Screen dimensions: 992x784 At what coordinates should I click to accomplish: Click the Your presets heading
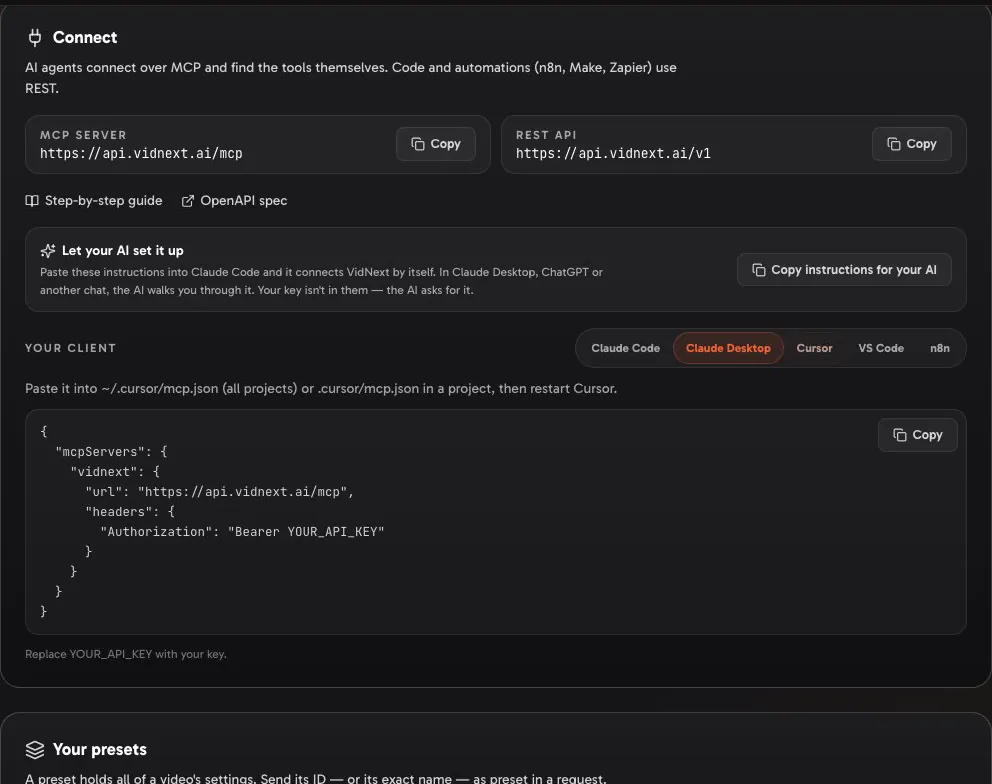100,750
